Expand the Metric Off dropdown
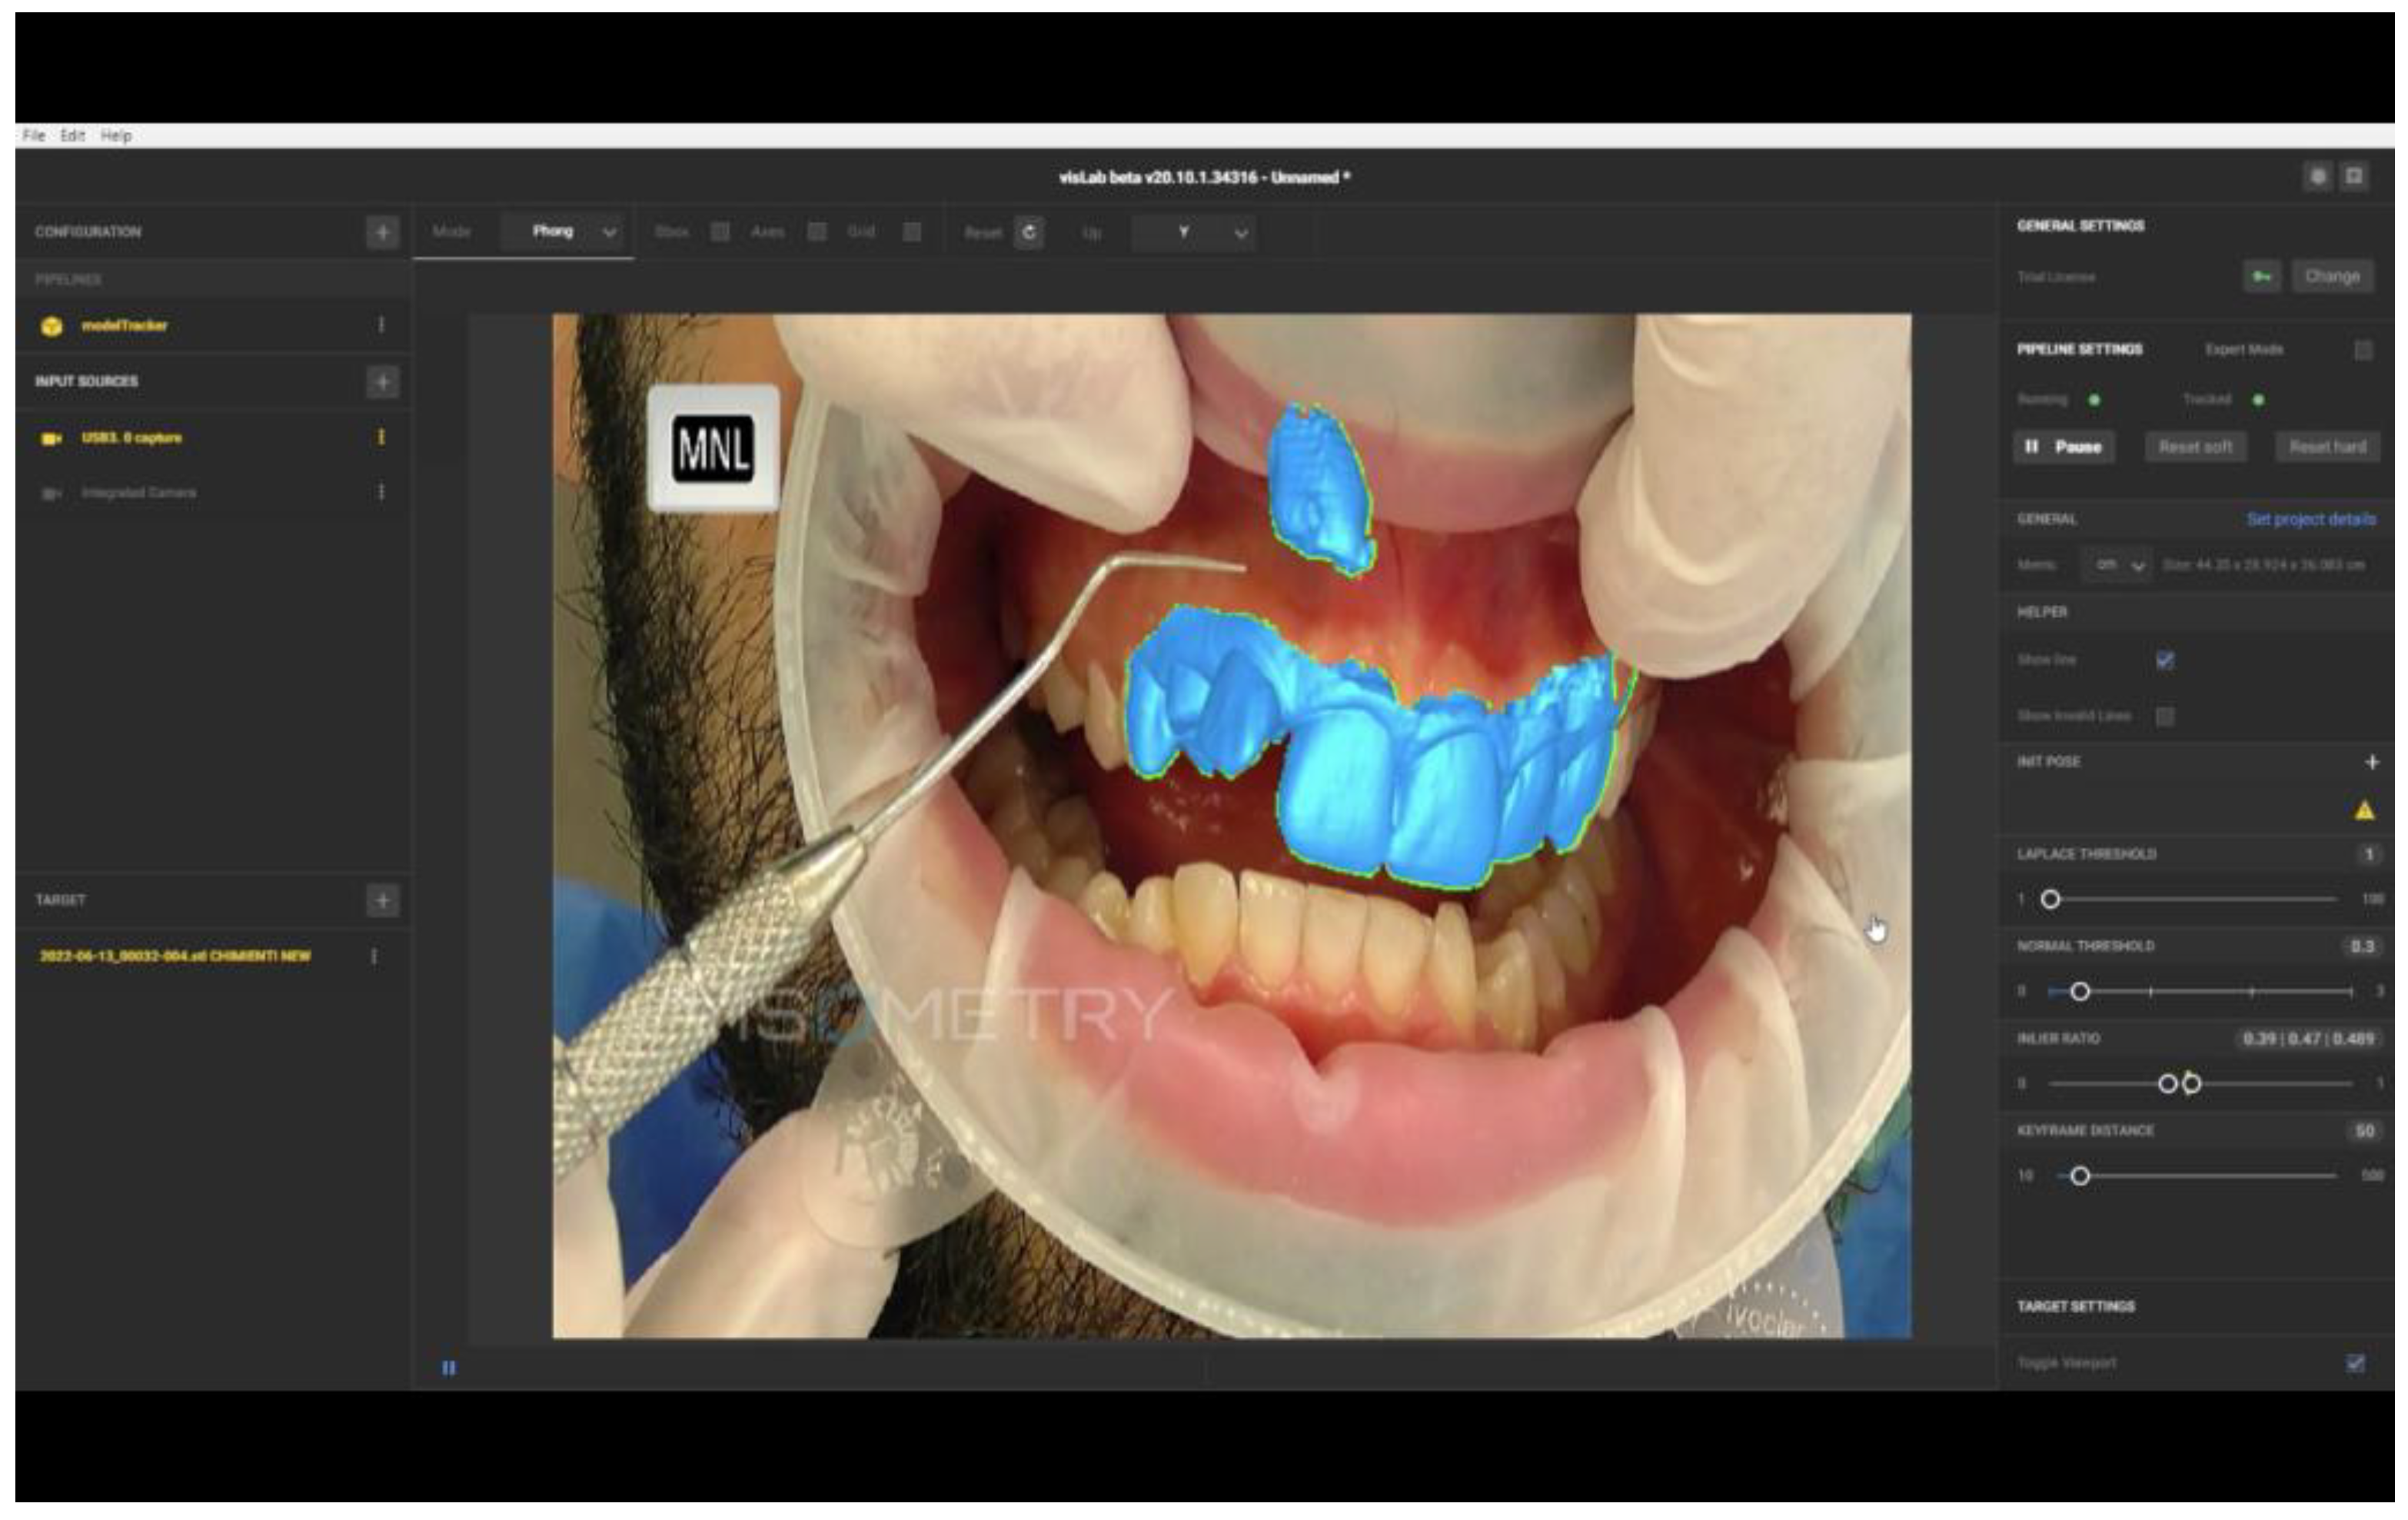 [x=2118, y=565]
